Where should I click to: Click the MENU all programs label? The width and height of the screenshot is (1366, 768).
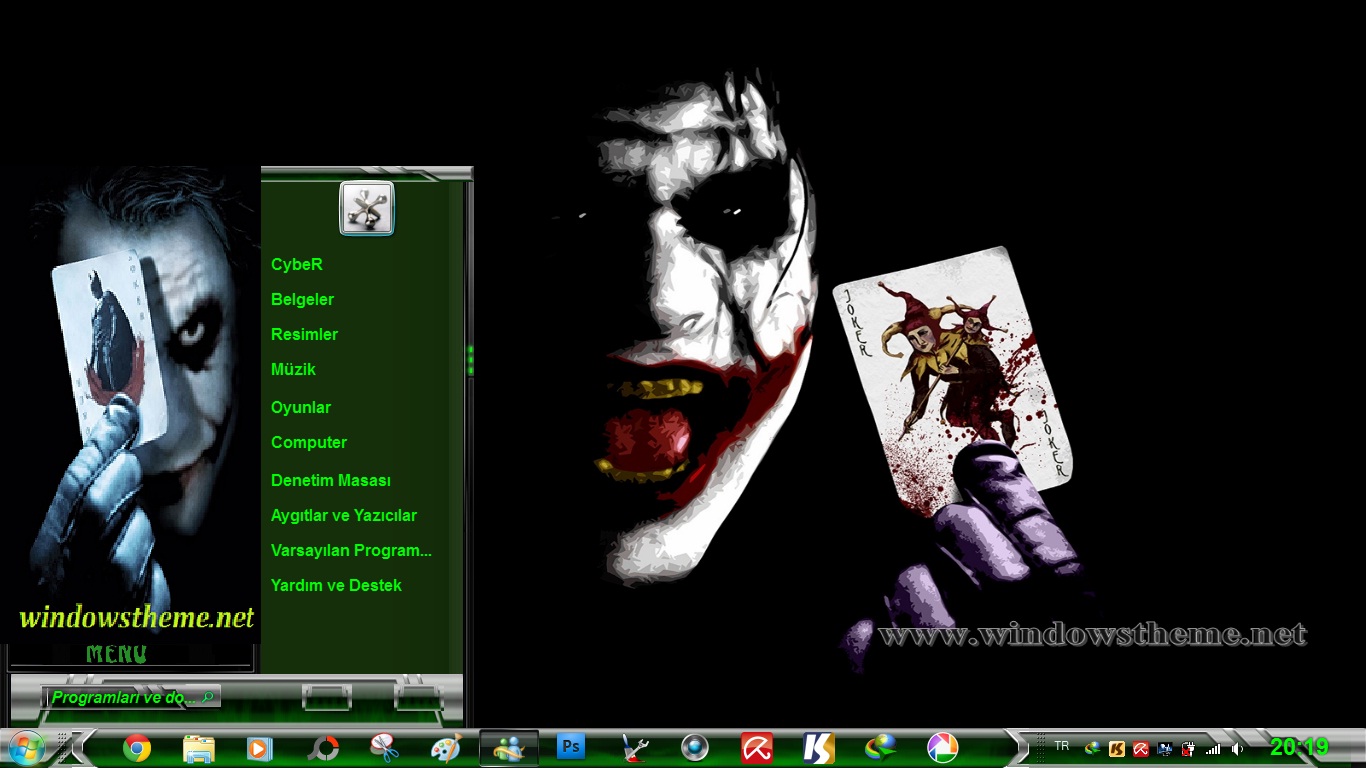pos(117,655)
